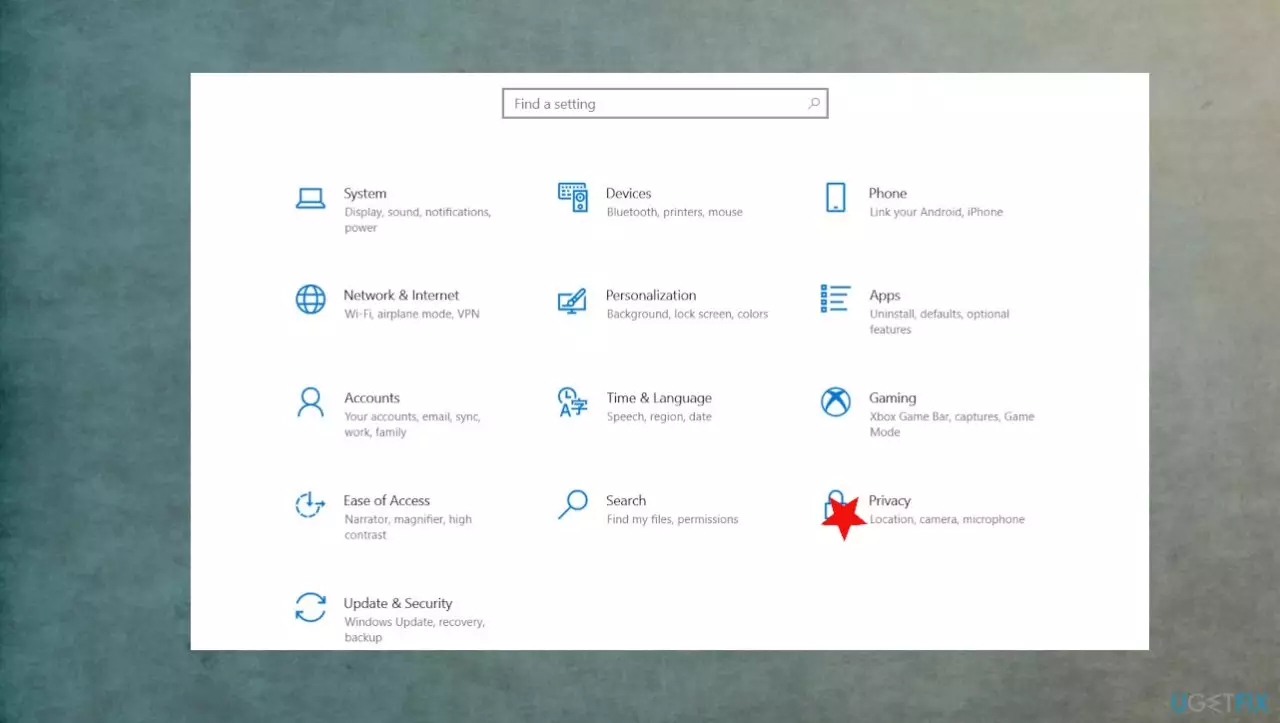Click 'Bluetooth, printers, mouse' description
This screenshot has width=1280, height=723.
pyautogui.click(x=675, y=212)
